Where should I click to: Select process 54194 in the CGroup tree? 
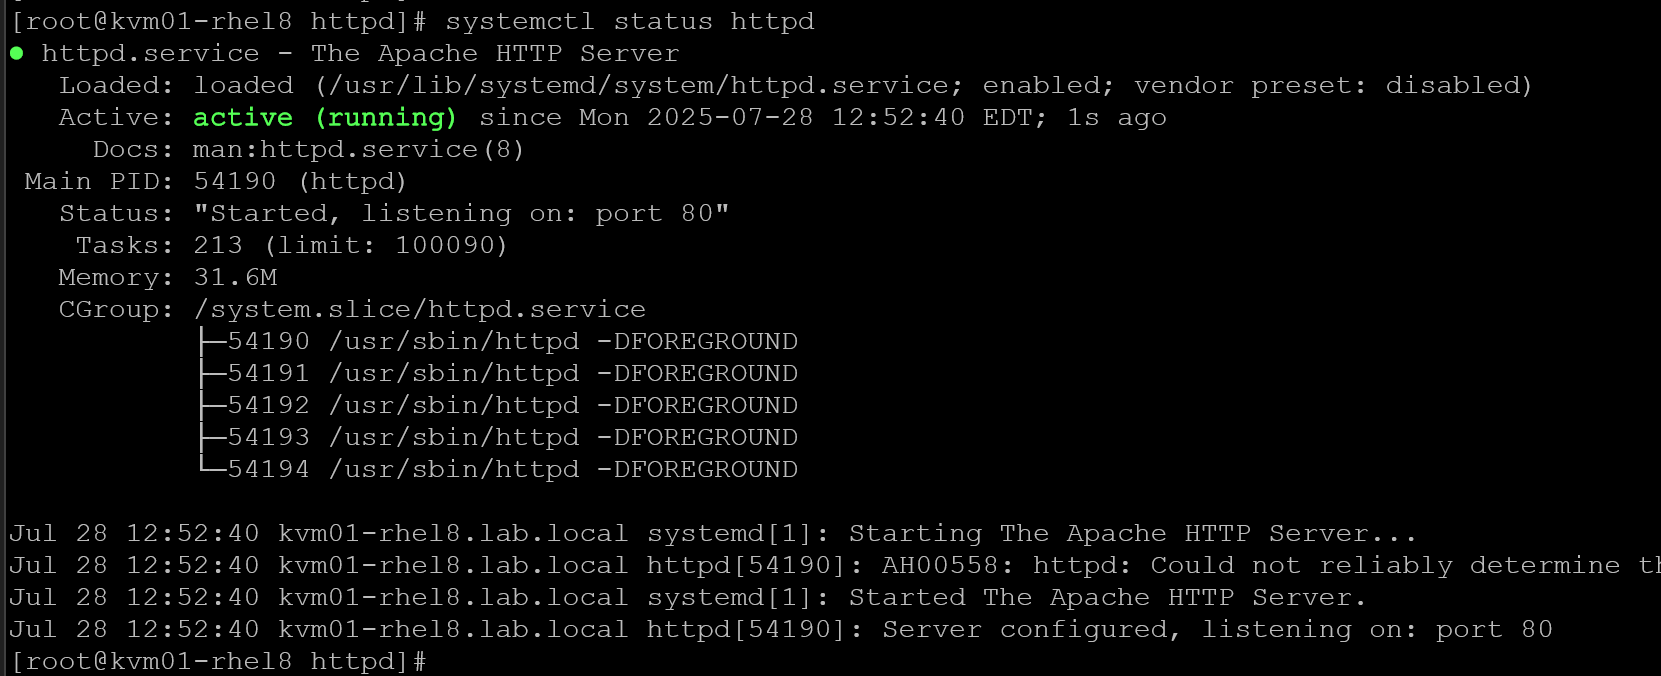coord(269,469)
